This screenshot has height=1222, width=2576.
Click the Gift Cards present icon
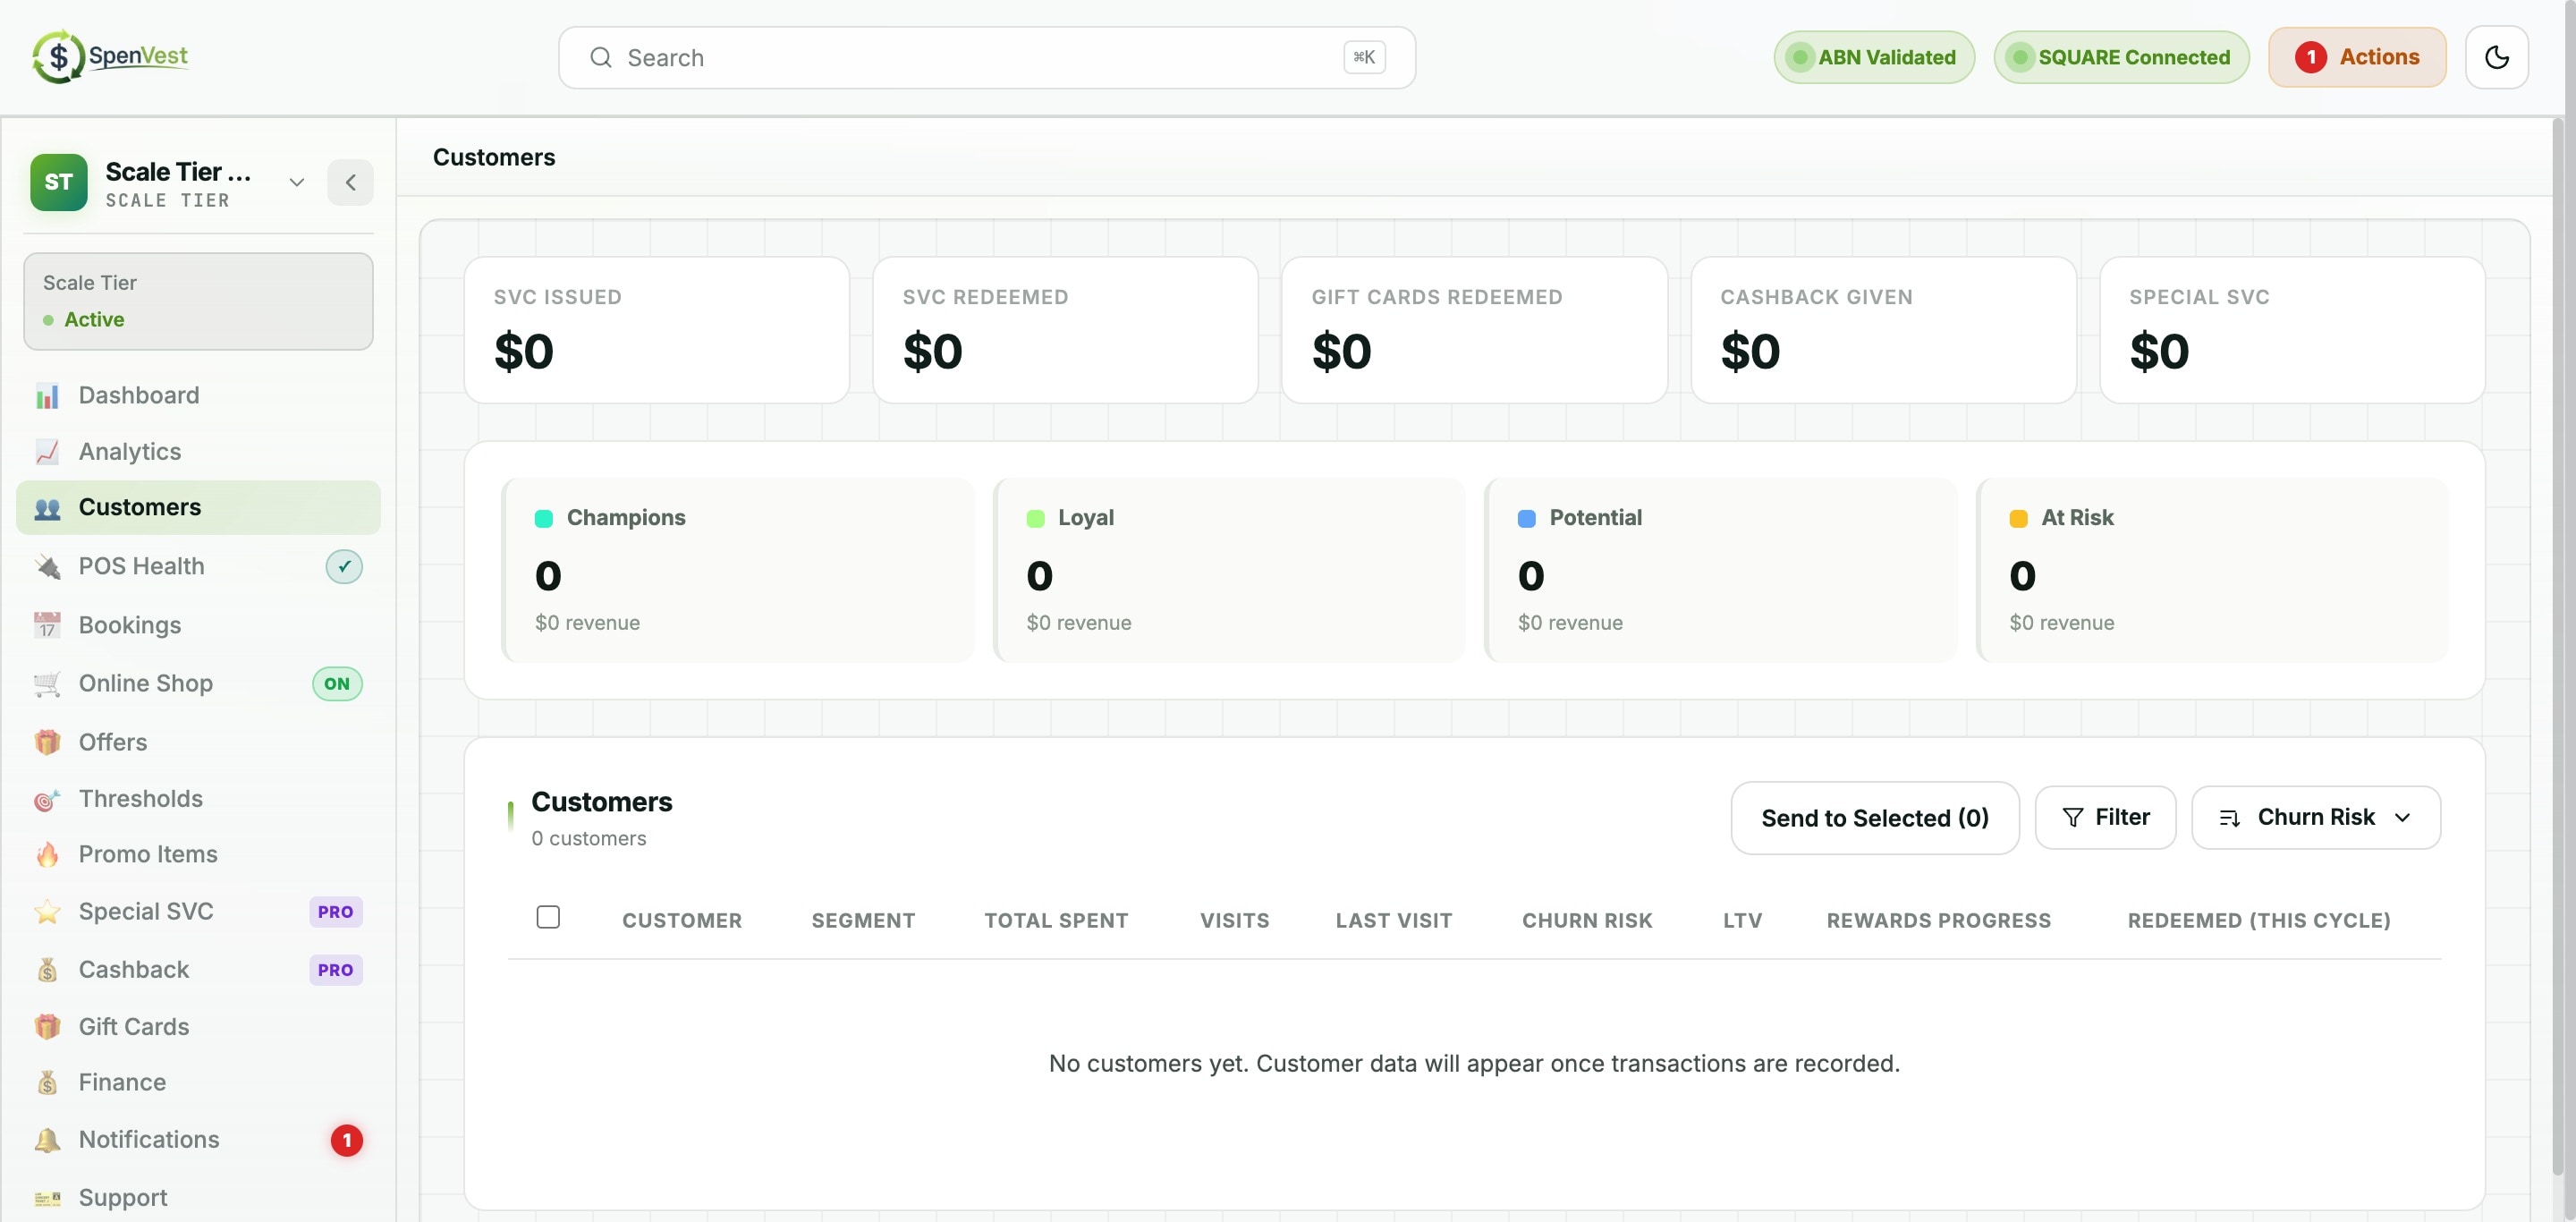point(47,1027)
